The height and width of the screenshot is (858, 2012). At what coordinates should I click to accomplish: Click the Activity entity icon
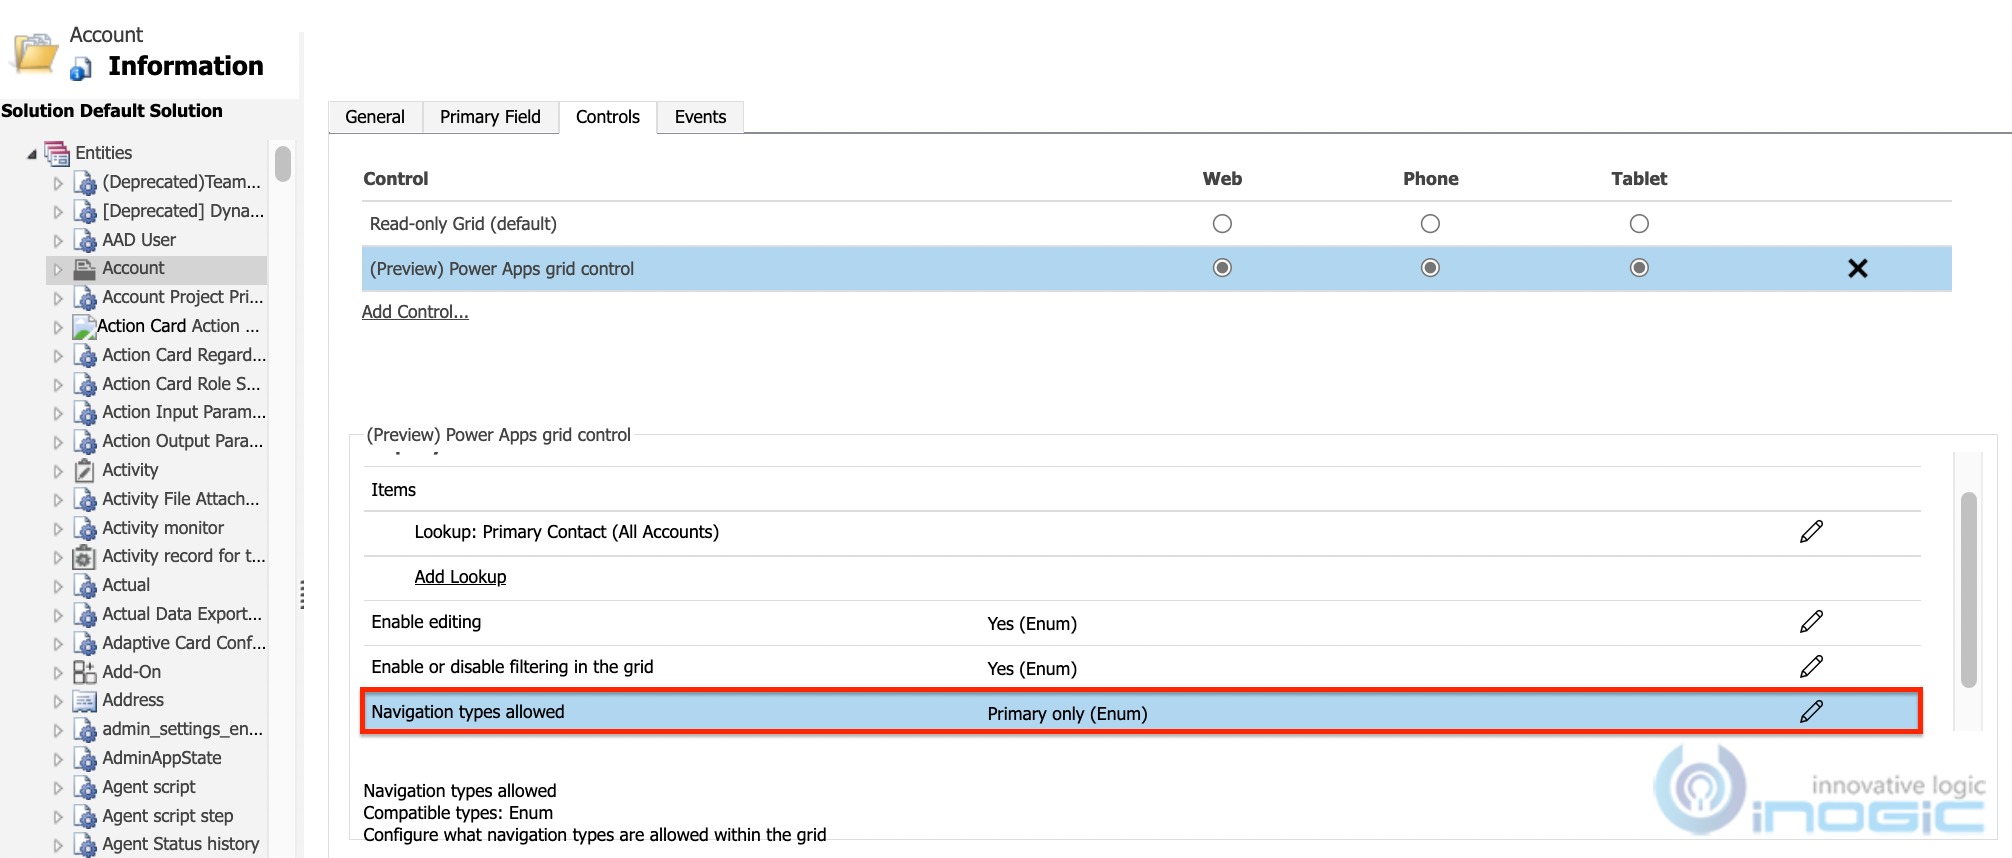click(86, 470)
